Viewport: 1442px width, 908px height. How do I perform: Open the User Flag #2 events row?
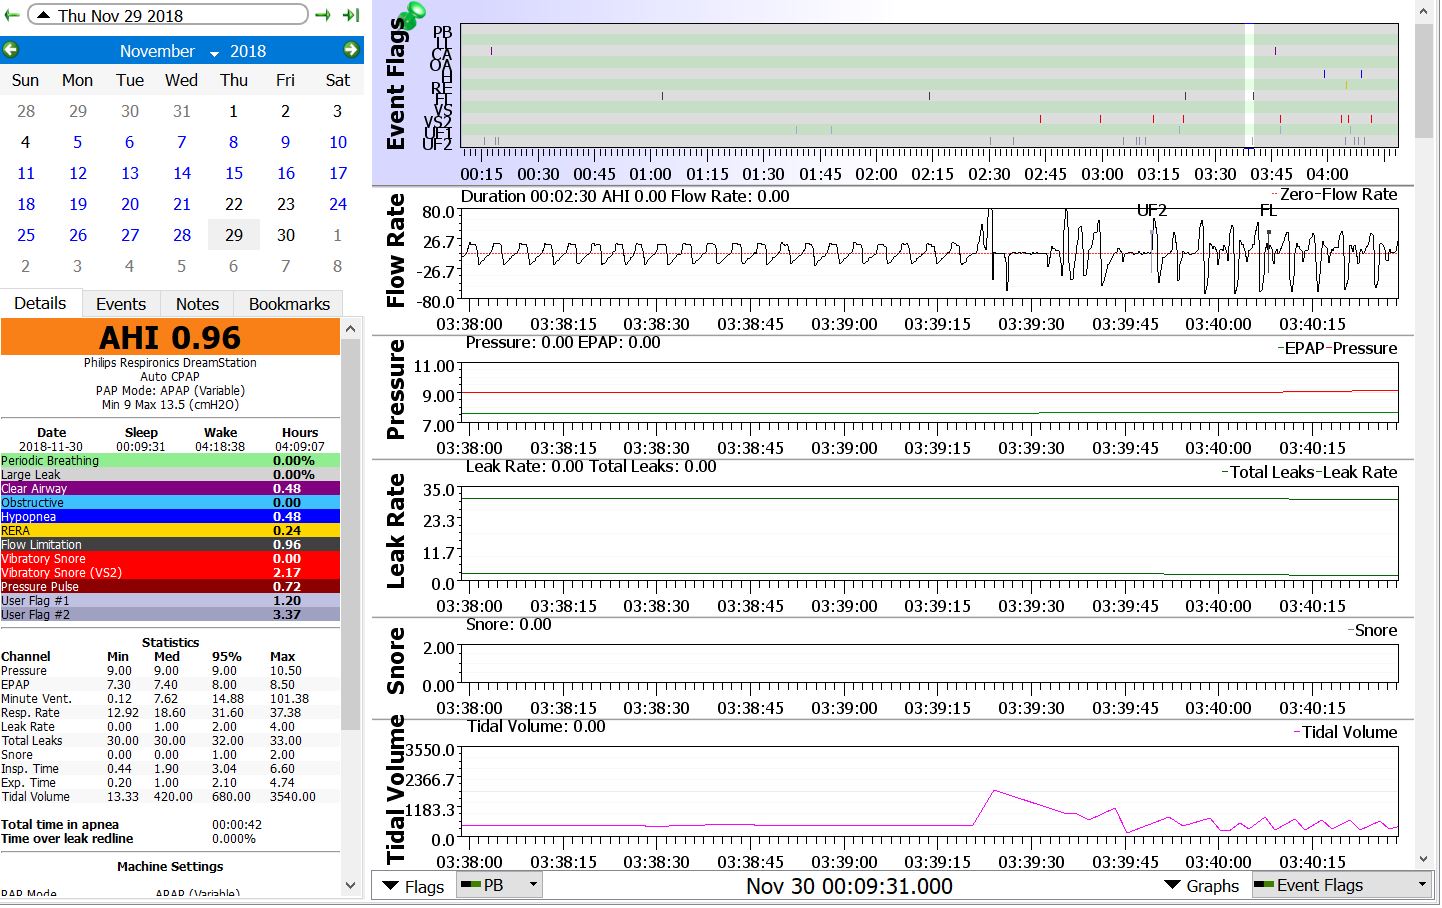pyautogui.click(x=170, y=615)
